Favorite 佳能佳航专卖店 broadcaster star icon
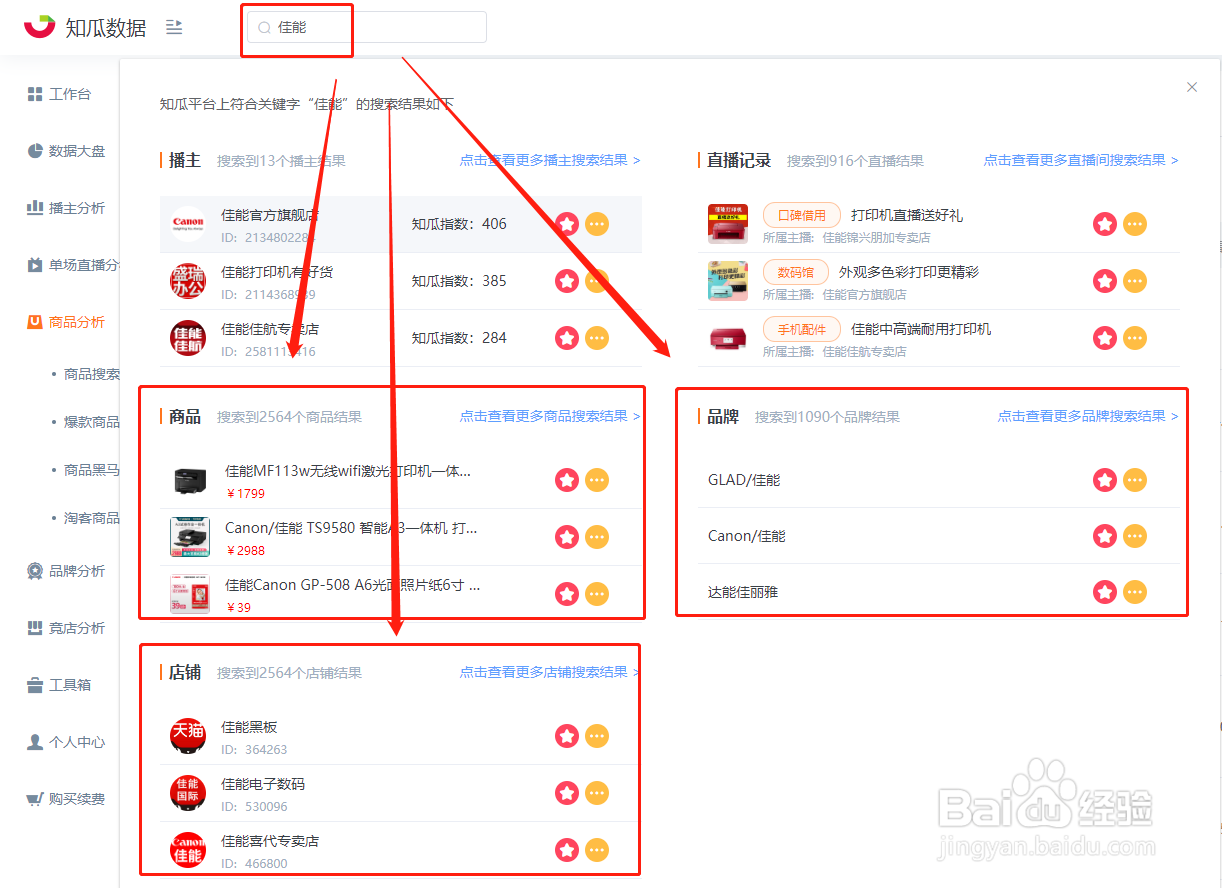Viewport: 1222px width, 888px height. pos(567,338)
